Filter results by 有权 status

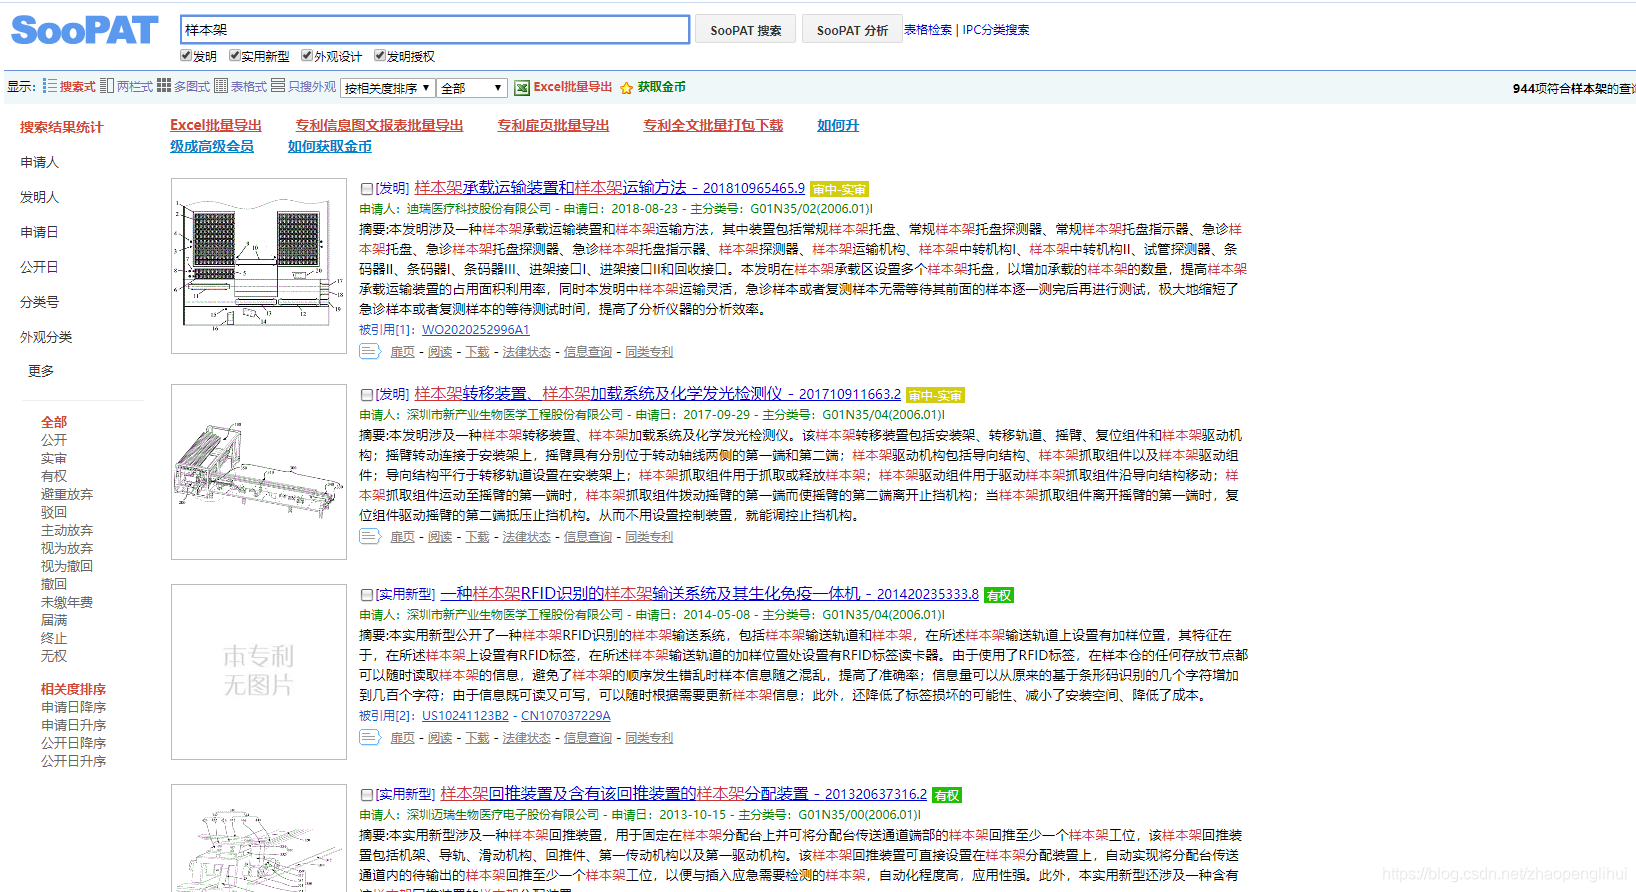[x=54, y=476]
